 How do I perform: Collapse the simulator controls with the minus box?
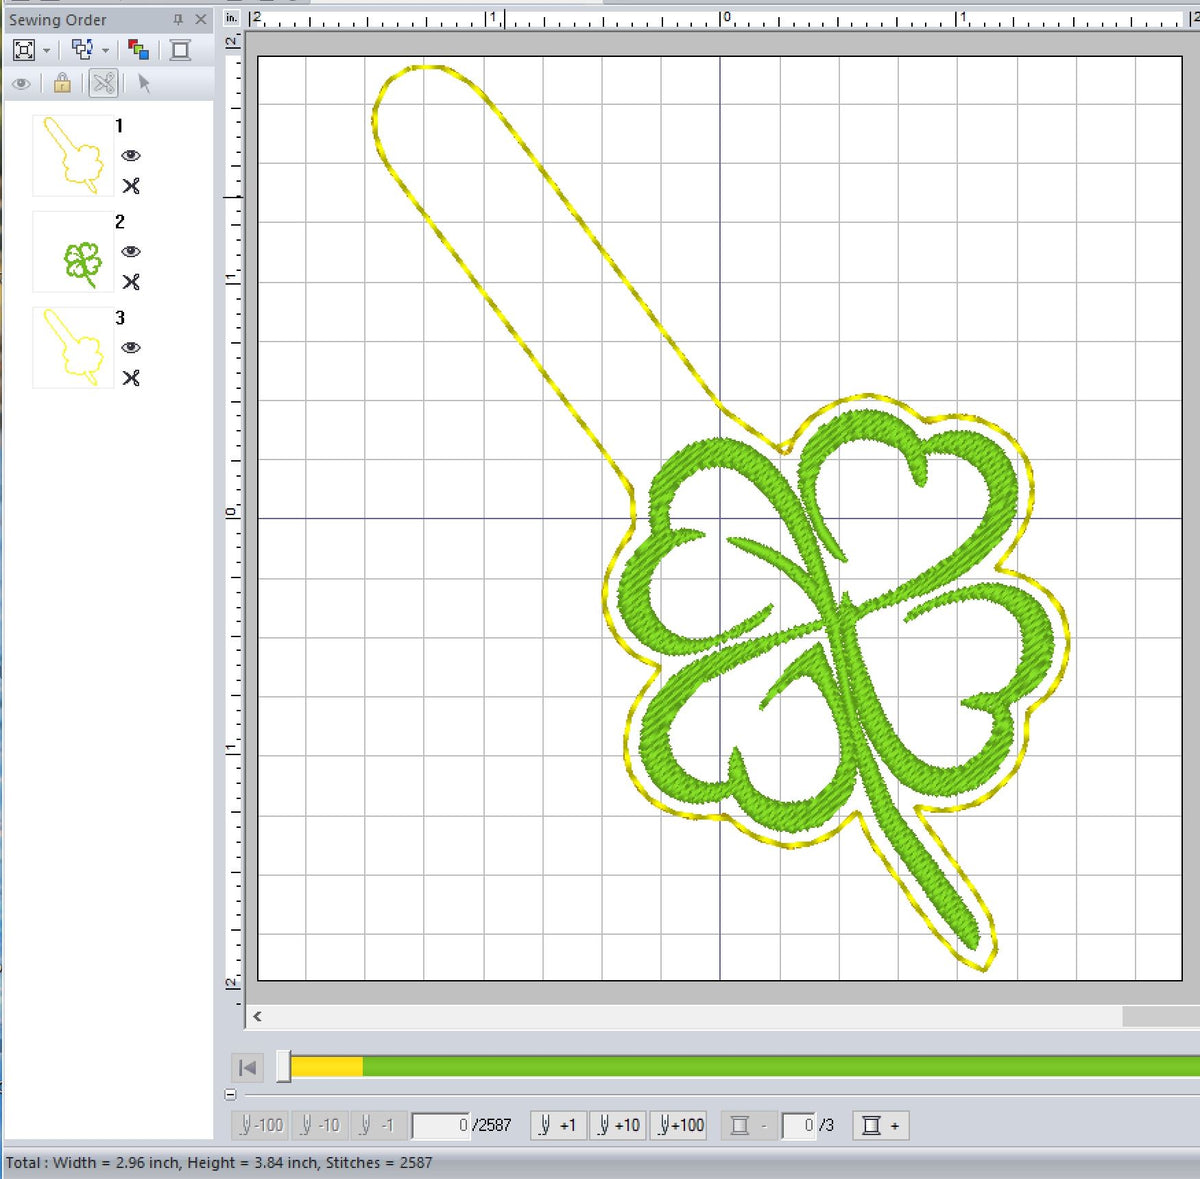click(231, 1095)
